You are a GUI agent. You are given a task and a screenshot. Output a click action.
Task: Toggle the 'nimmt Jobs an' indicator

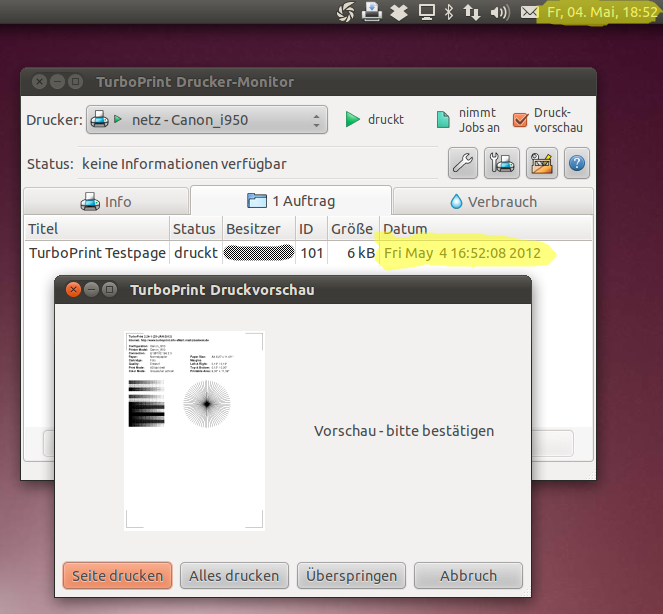click(x=444, y=120)
